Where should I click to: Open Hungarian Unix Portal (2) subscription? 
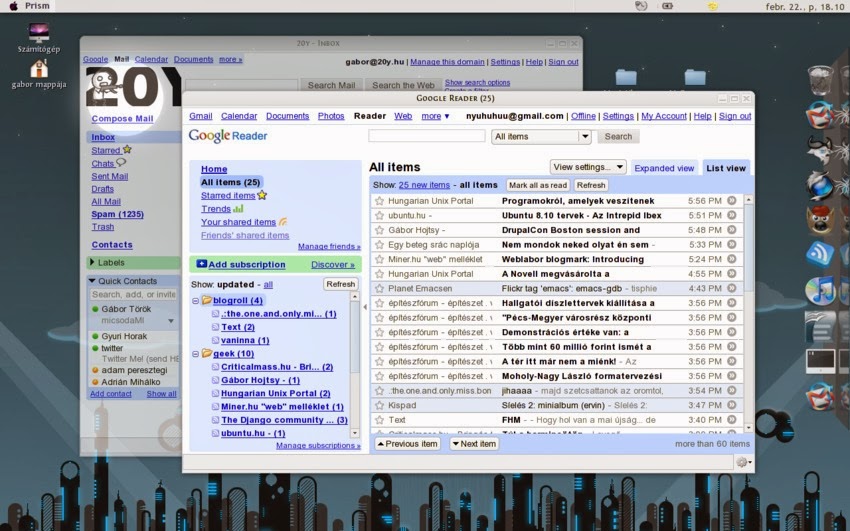(275, 393)
